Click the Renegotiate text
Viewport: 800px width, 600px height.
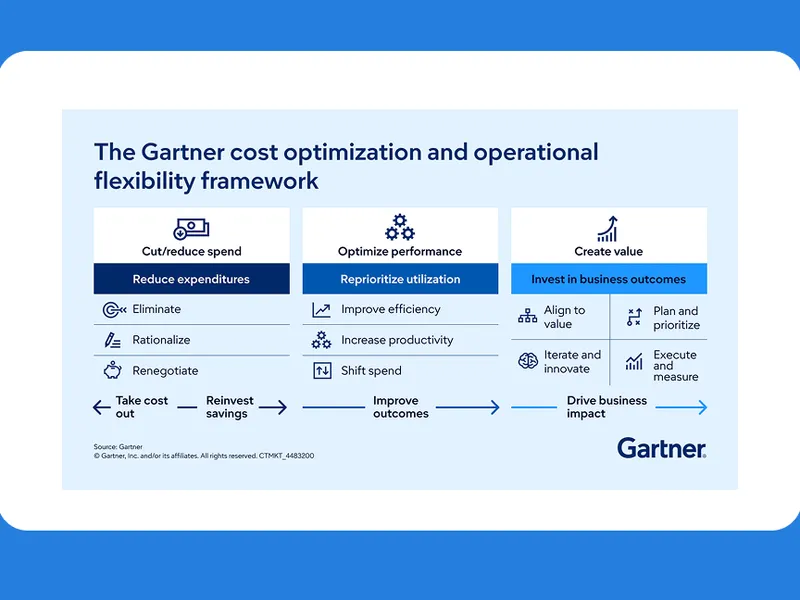tap(165, 371)
